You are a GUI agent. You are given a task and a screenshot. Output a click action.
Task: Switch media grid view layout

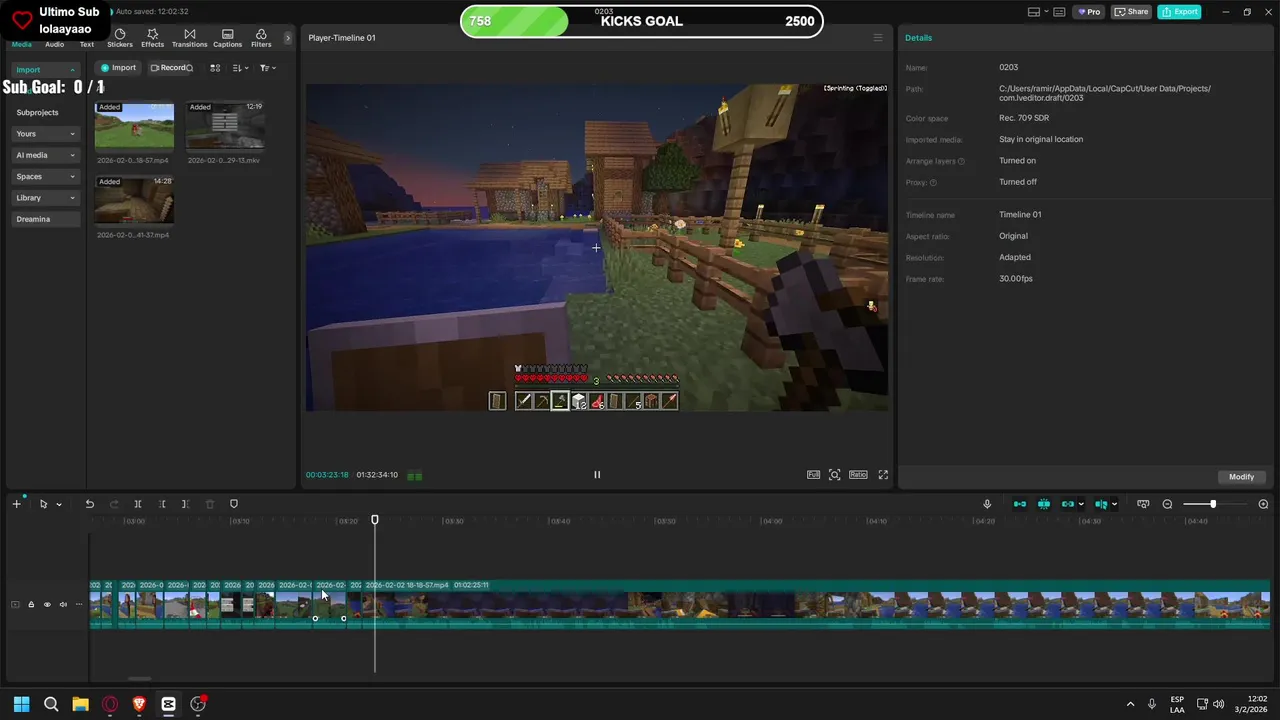(x=215, y=68)
